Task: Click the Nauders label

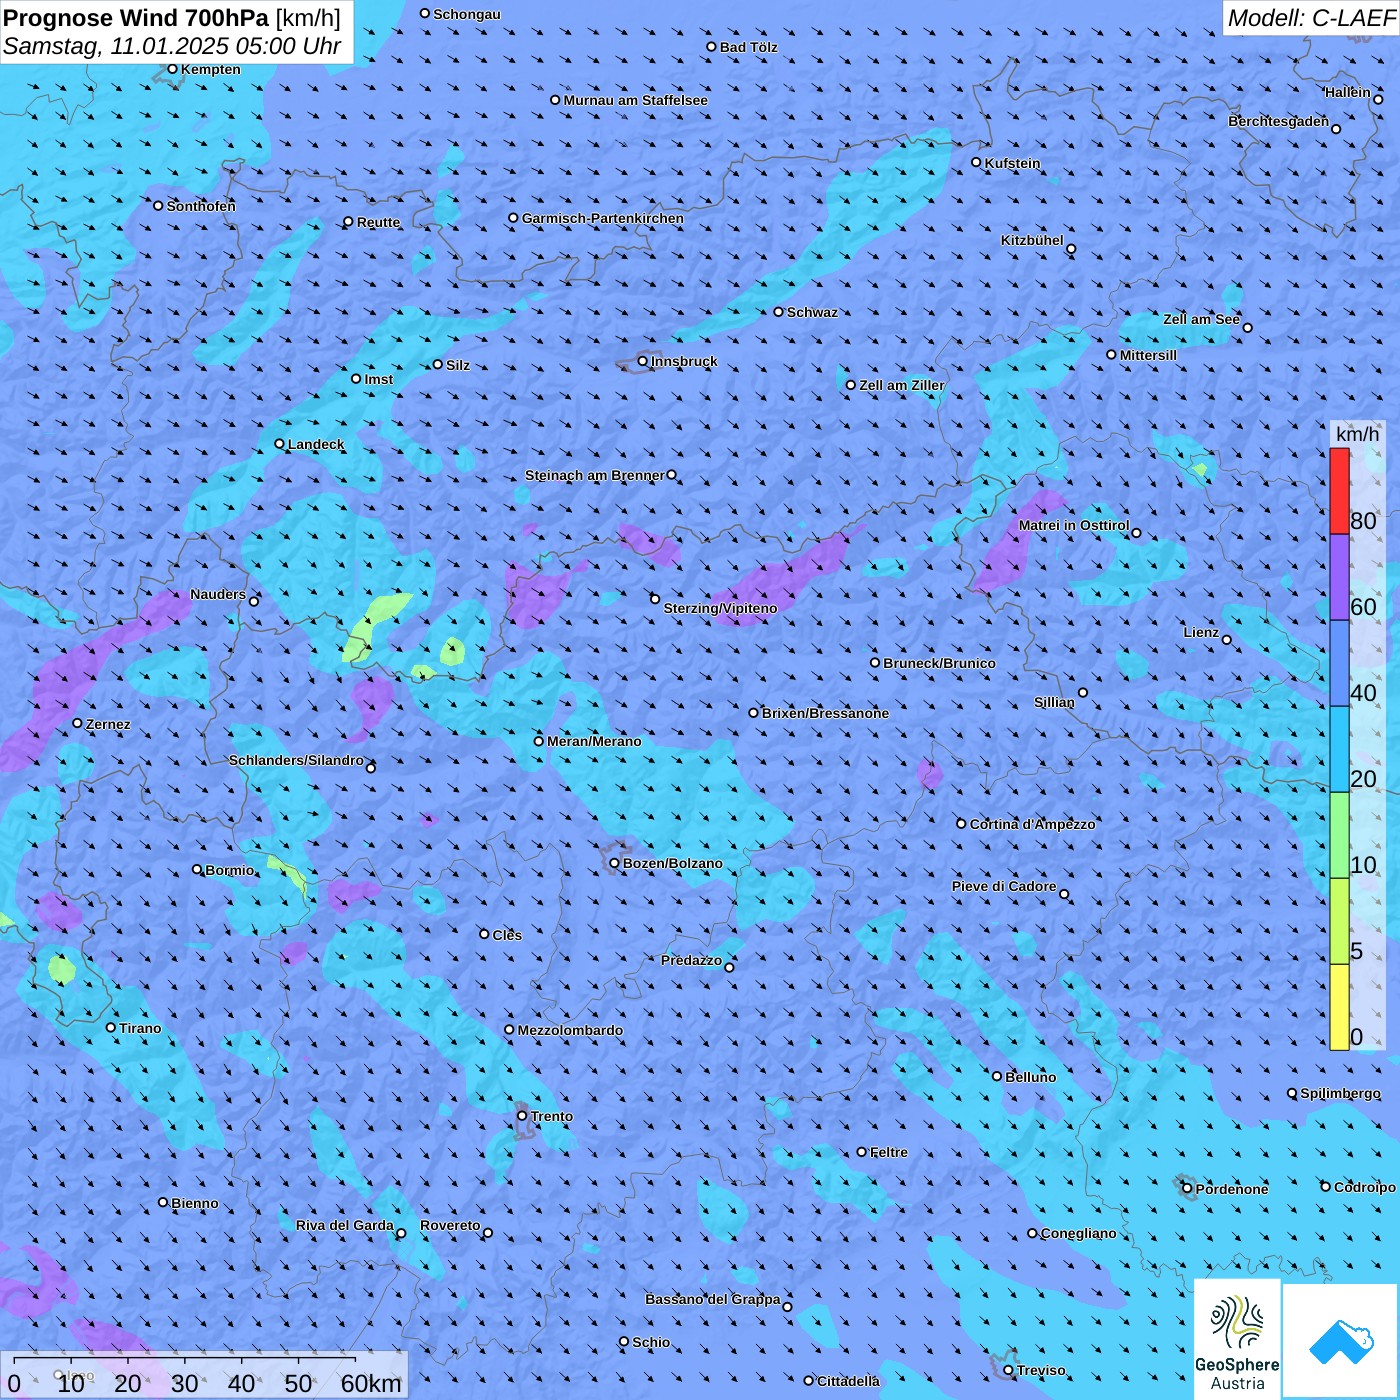Action: [218, 594]
